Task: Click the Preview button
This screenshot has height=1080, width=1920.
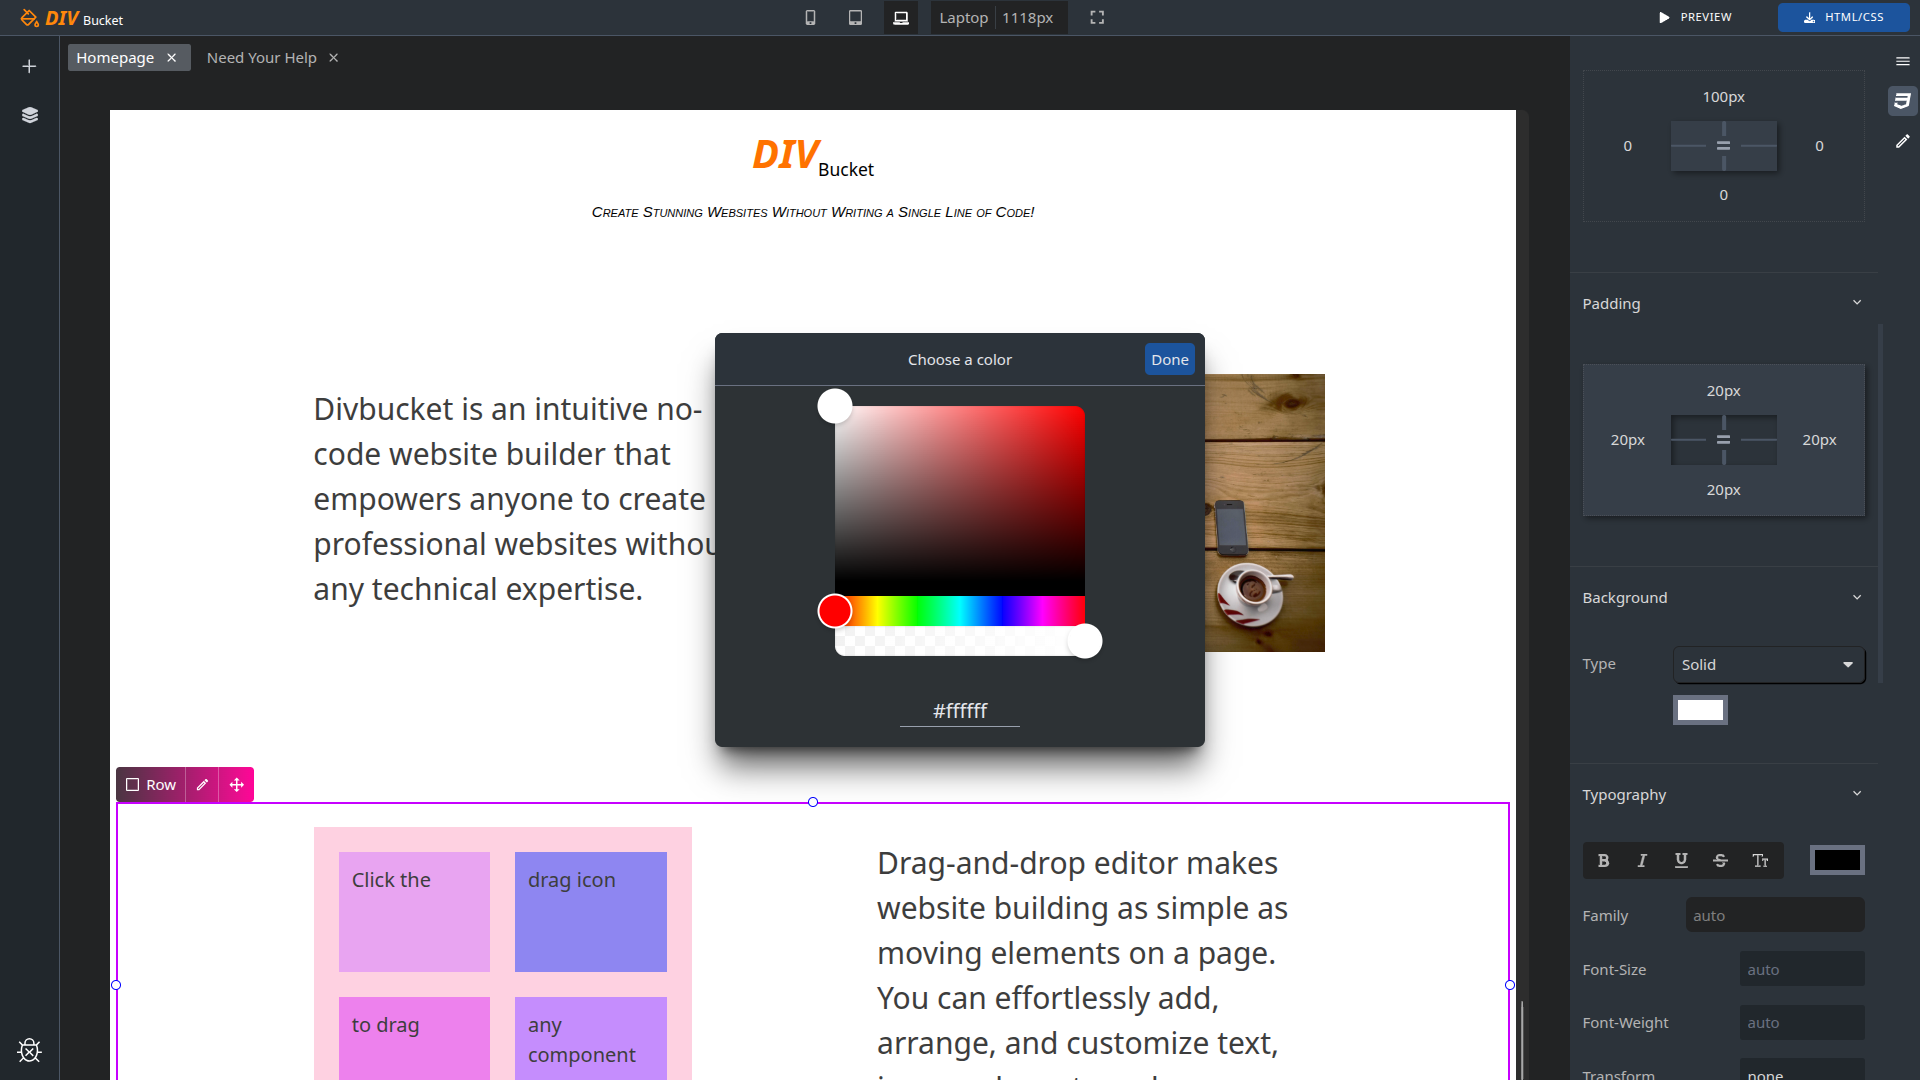Action: click(1695, 18)
